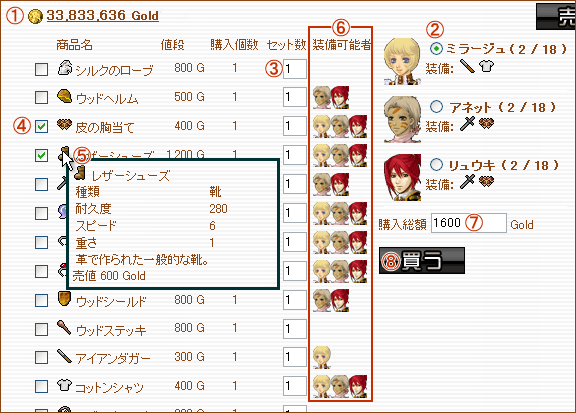Click the iron dagger item icon

64,356
